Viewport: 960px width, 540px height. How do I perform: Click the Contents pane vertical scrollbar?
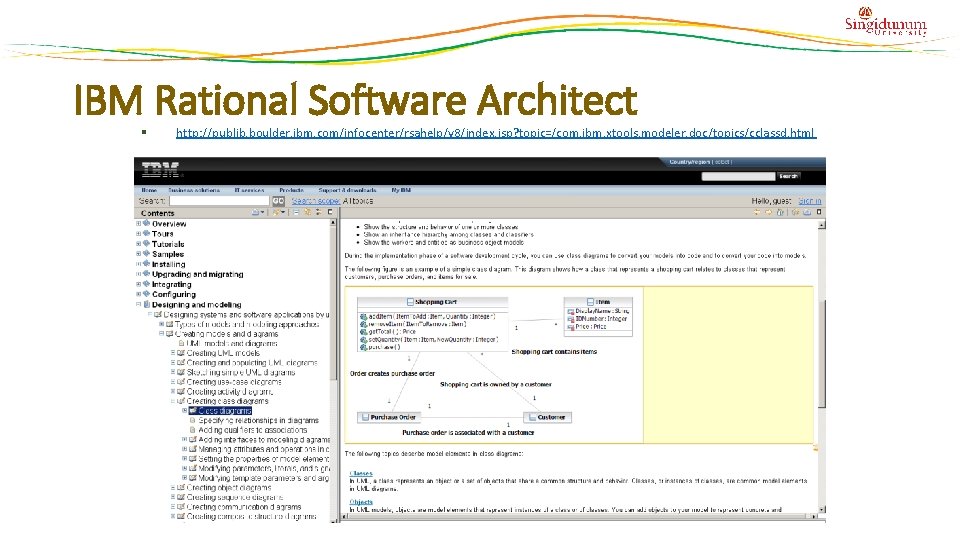[334, 371]
